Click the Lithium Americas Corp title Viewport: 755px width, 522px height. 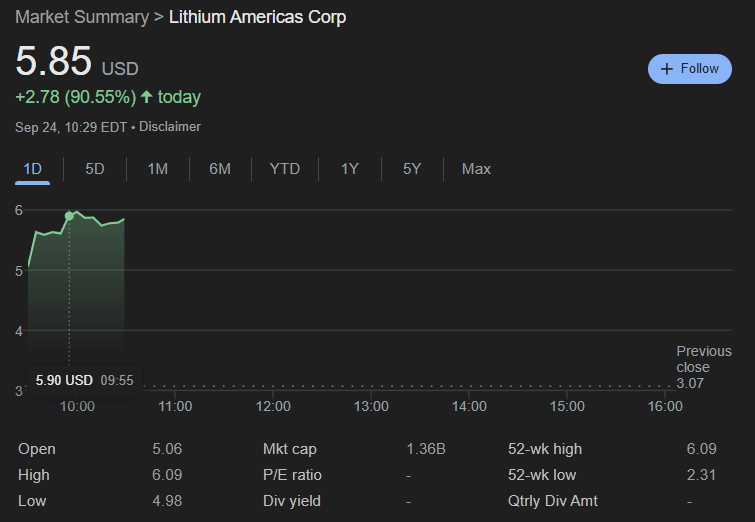tap(258, 17)
